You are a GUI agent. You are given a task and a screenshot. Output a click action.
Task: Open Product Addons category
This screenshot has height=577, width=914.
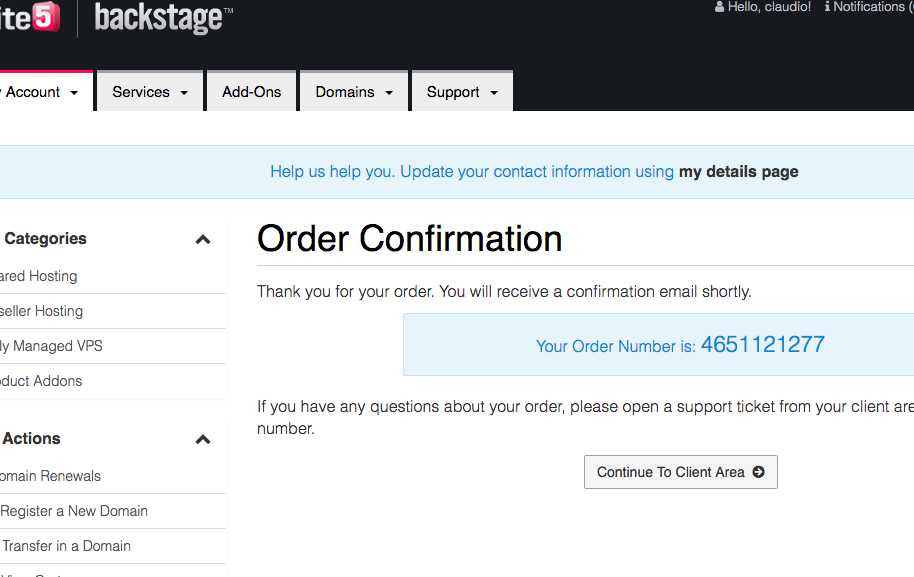tap(42, 381)
